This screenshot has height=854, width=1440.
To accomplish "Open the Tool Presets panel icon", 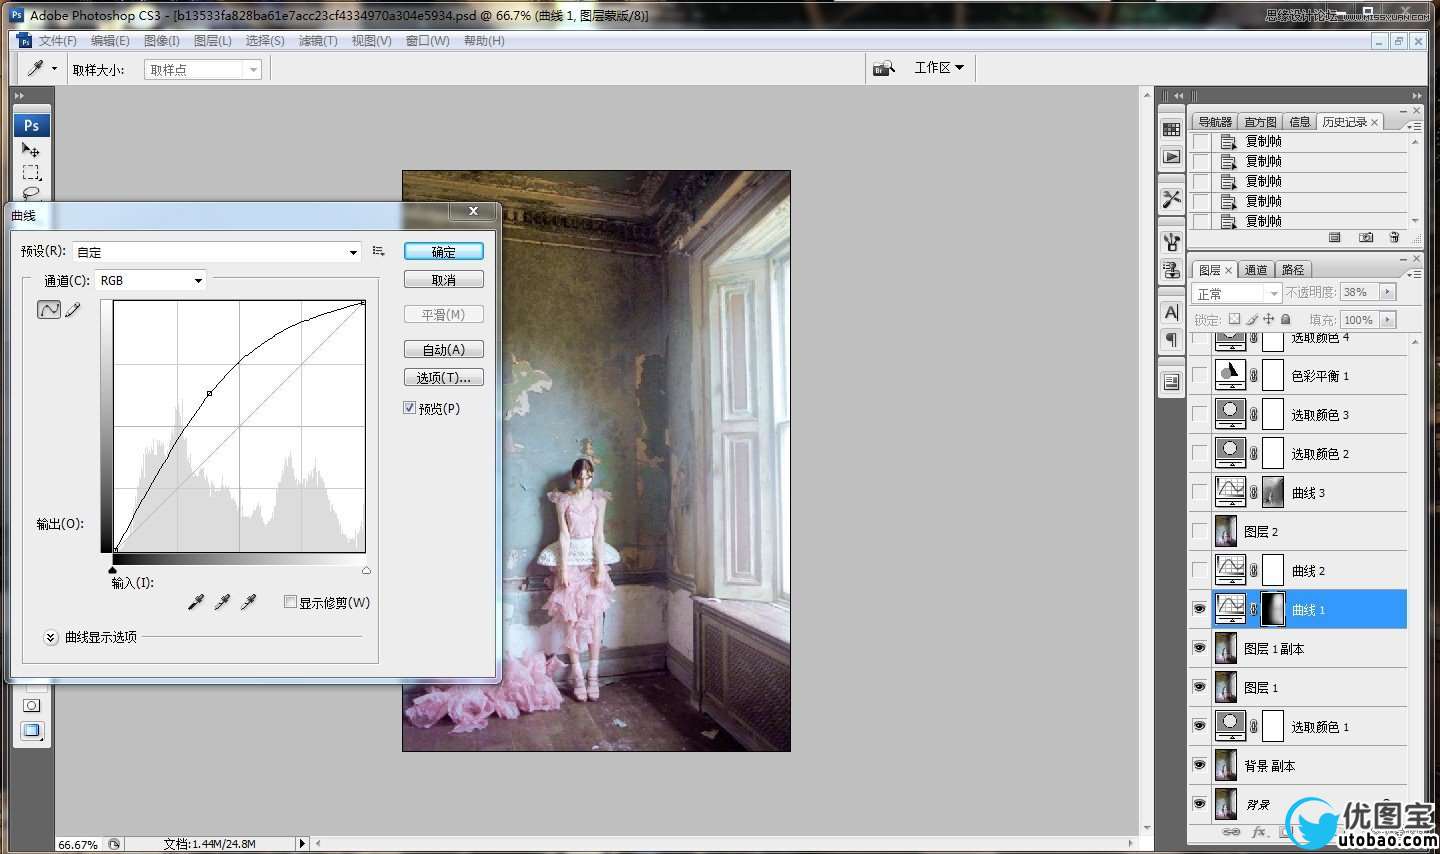I will (1172, 199).
